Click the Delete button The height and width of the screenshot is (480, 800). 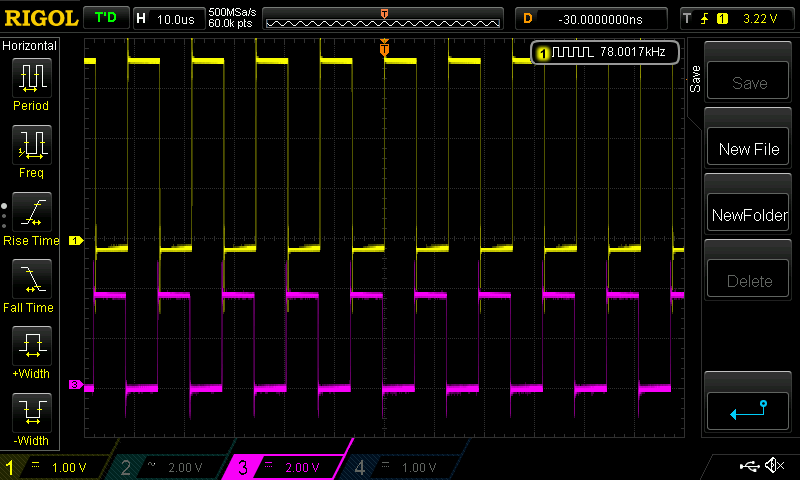748,279
